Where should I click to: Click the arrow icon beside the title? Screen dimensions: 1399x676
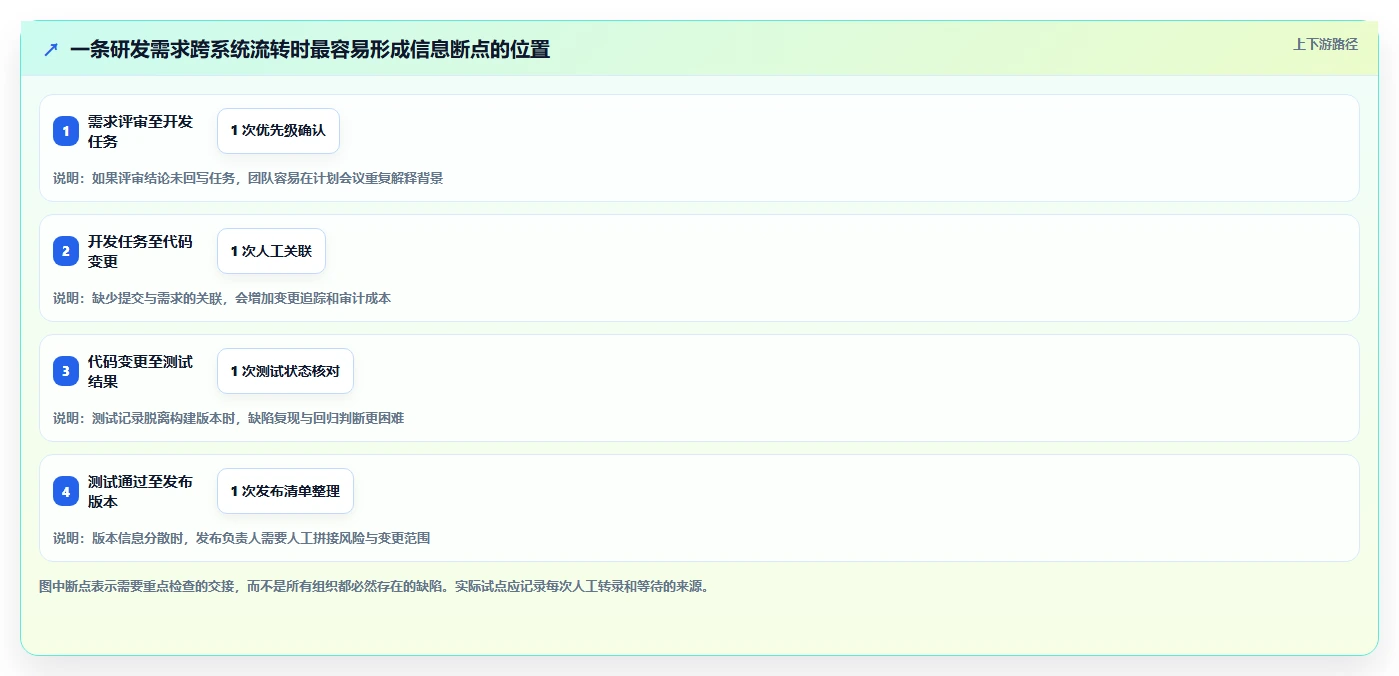[x=51, y=49]
